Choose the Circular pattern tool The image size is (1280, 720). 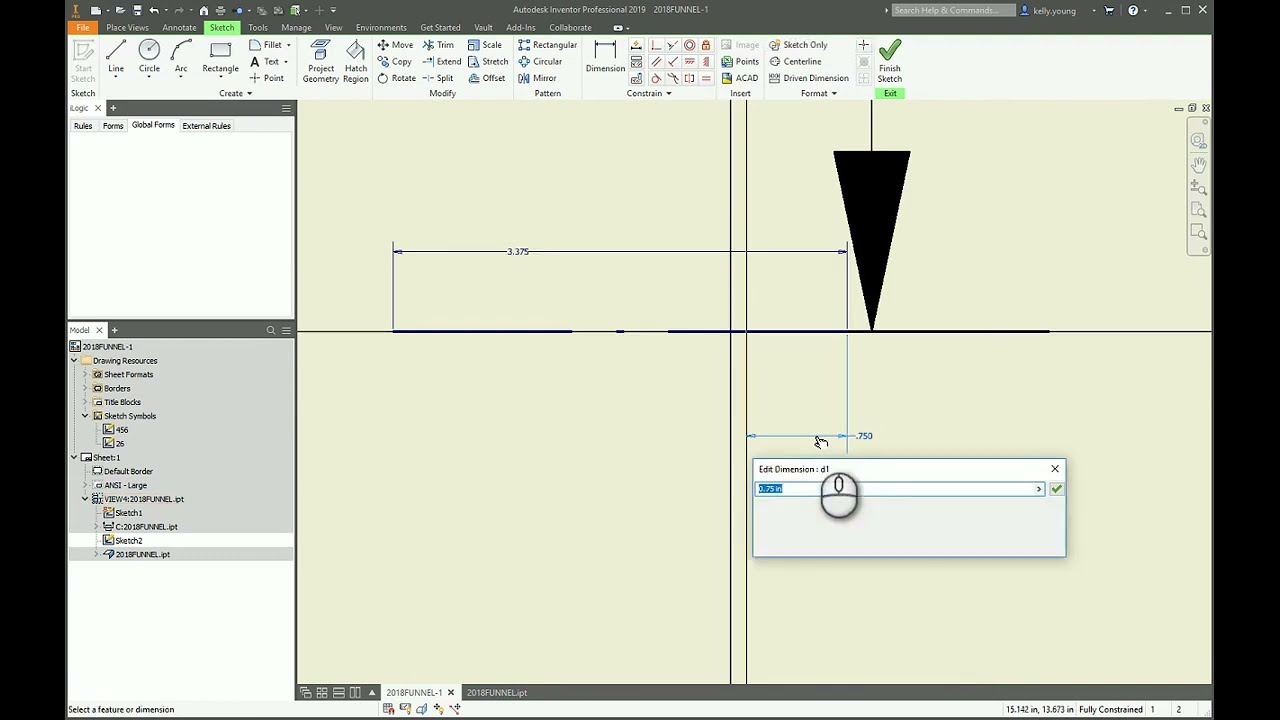tap(540, 61)
